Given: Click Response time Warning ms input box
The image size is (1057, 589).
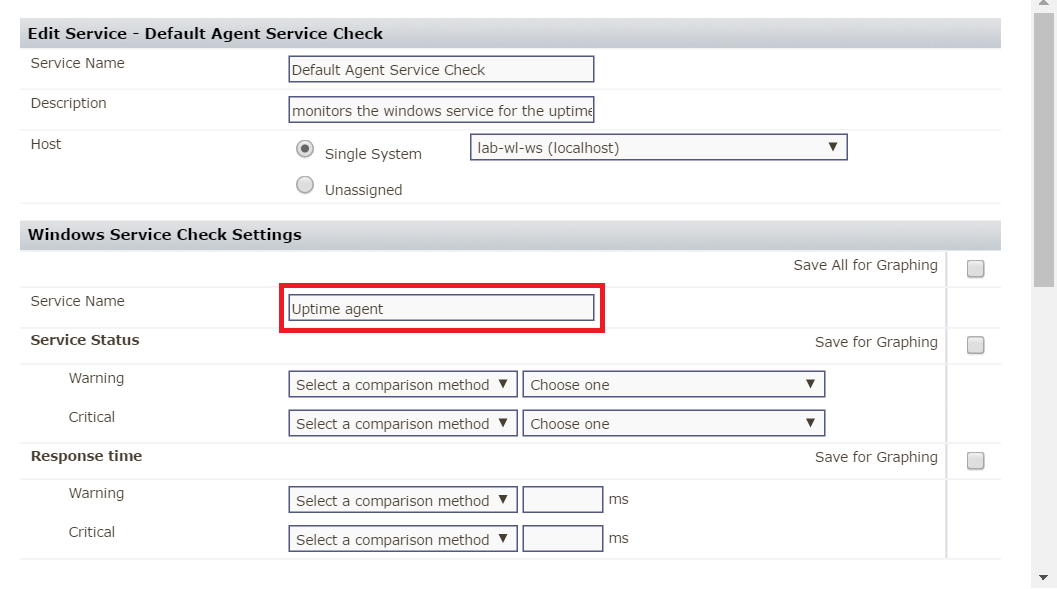Looking at the screenshot, I should (x=562, y=500).
